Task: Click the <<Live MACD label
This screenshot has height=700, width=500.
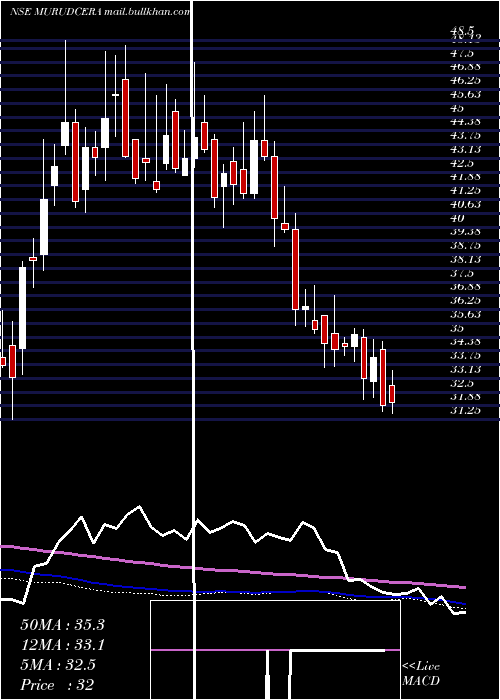Action: [421, 674]
